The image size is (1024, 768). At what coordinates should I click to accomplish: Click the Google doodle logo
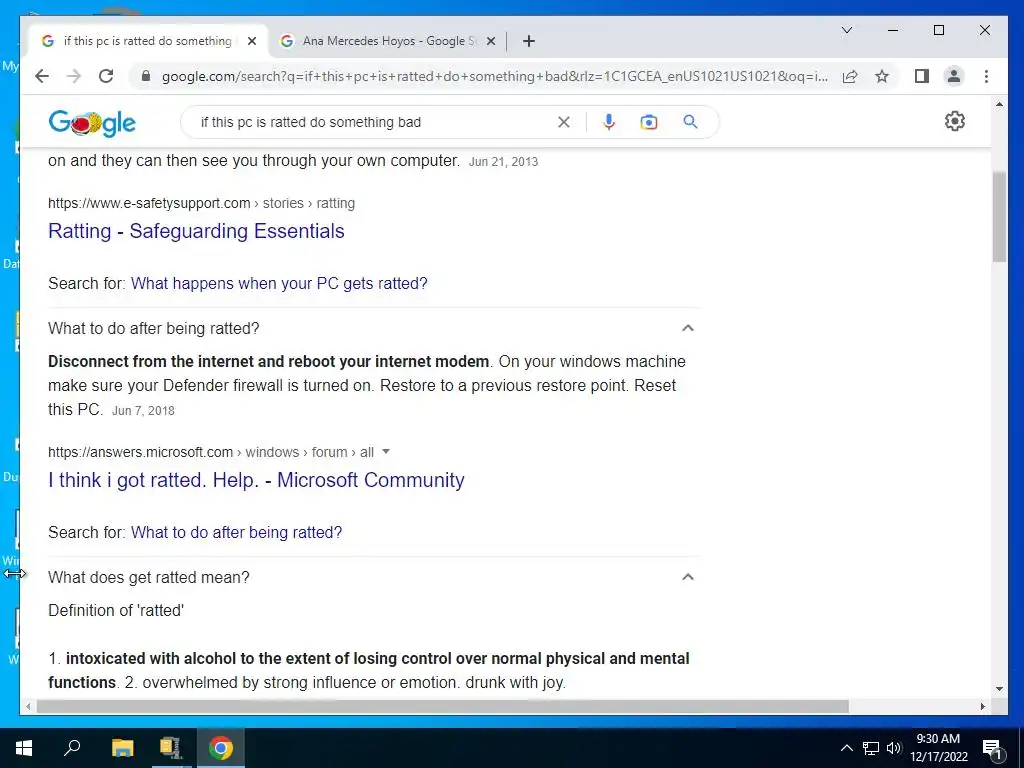(x=92, y=123)
